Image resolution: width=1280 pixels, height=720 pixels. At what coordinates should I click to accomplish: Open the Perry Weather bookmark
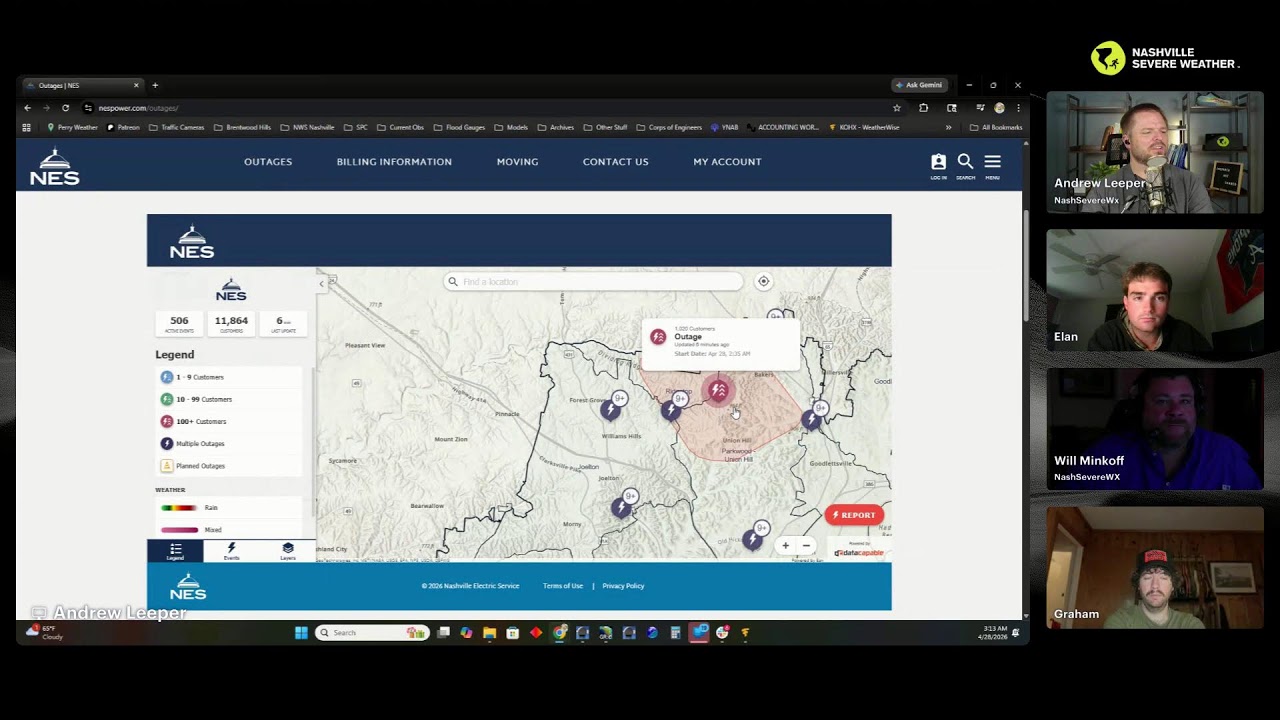point(72,127)
